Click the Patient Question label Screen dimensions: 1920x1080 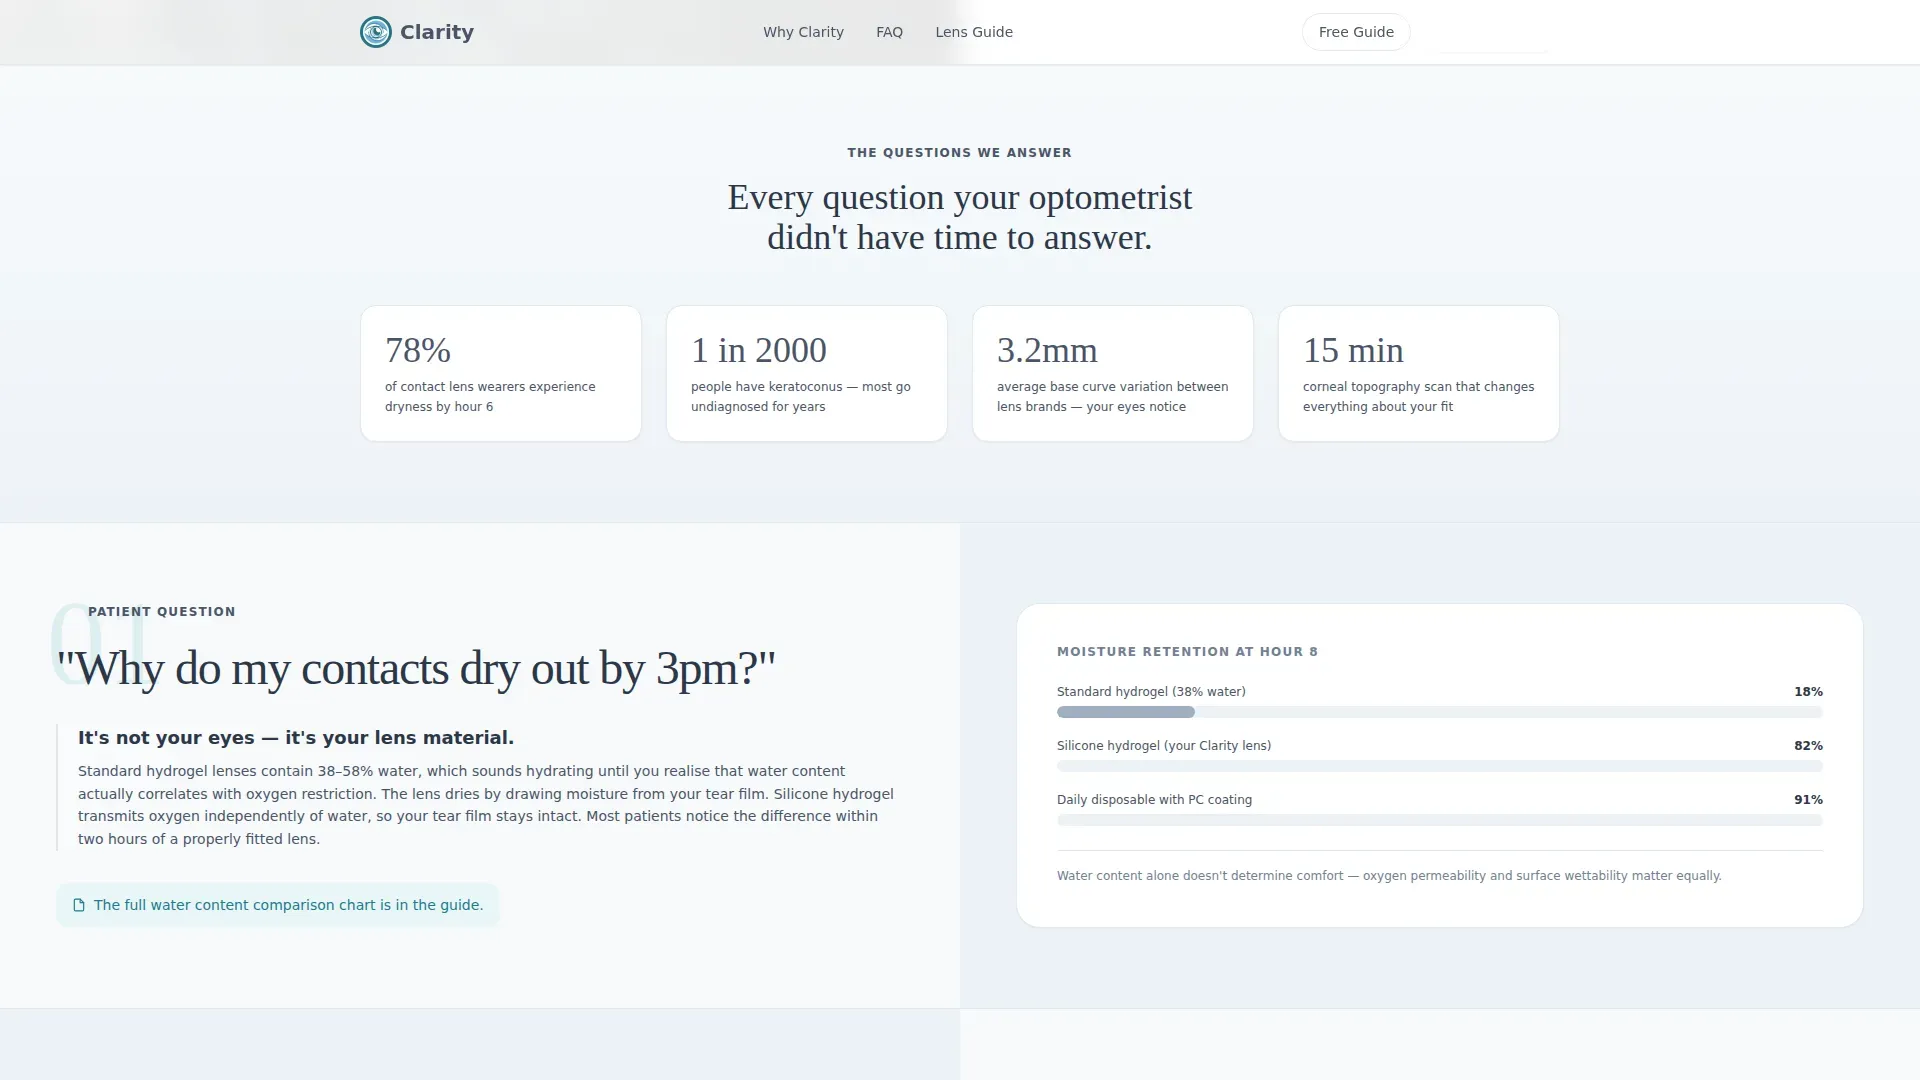coord(162,612)
